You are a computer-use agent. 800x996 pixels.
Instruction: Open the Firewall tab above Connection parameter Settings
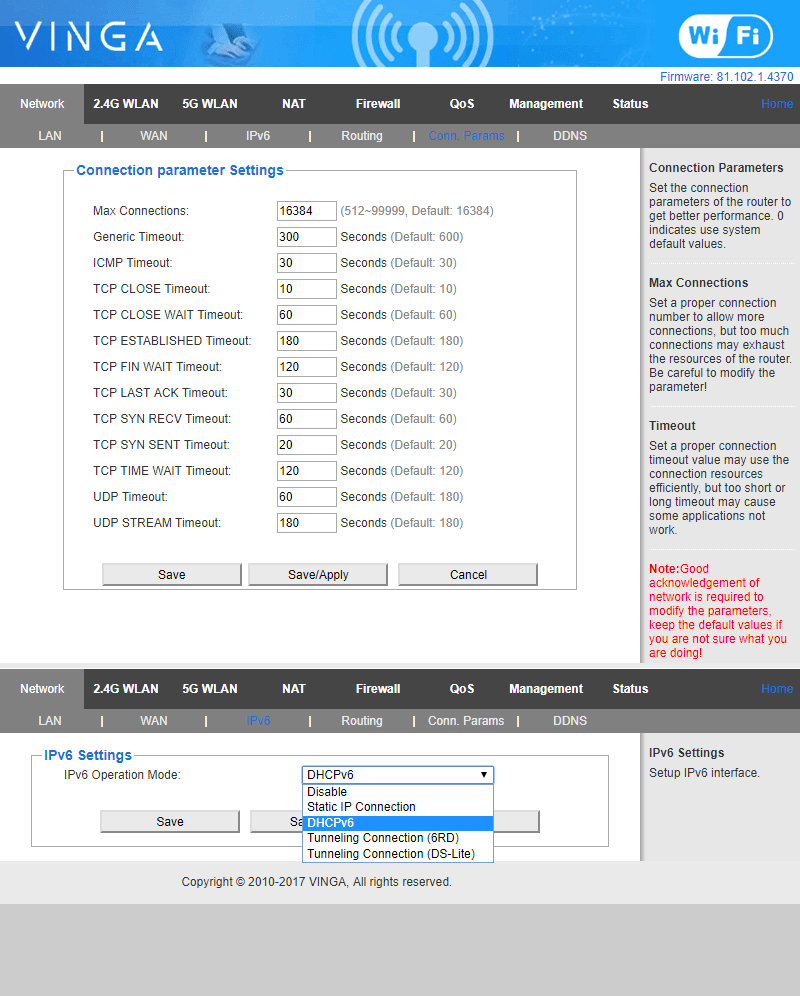[x=378, y=104]
